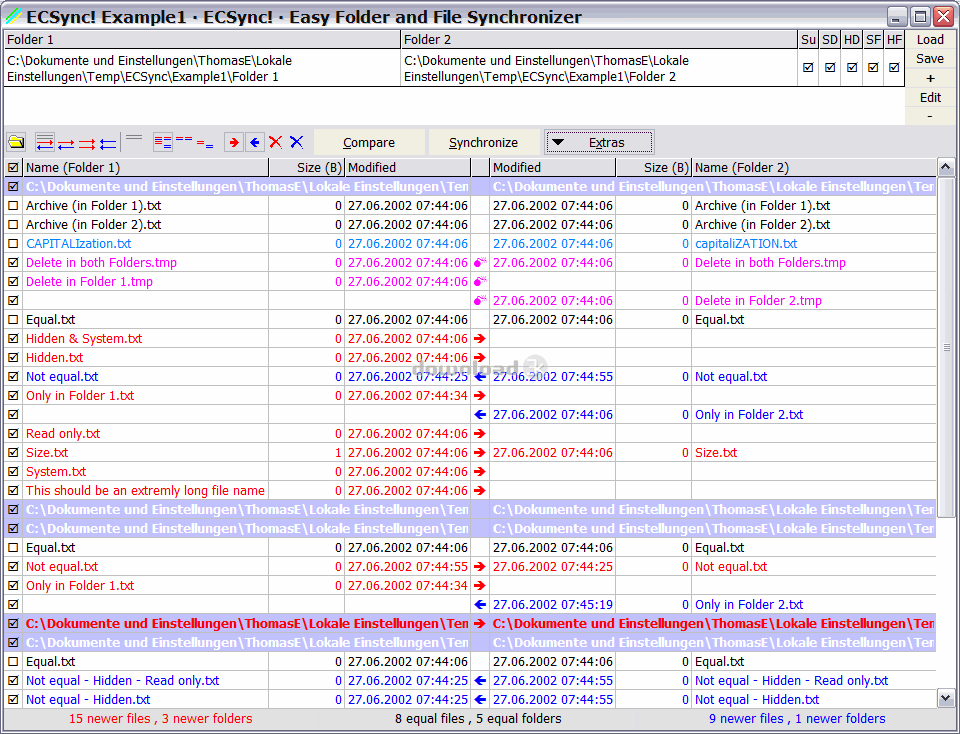The image size is (960, 734).
Task: Click the "15 newer files , 3 newer folders" status text
Action: click(x=160, y=719)
